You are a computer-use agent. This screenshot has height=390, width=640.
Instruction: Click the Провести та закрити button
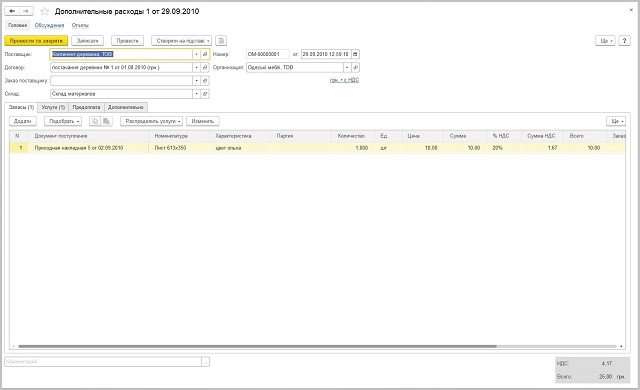point(36,41)
